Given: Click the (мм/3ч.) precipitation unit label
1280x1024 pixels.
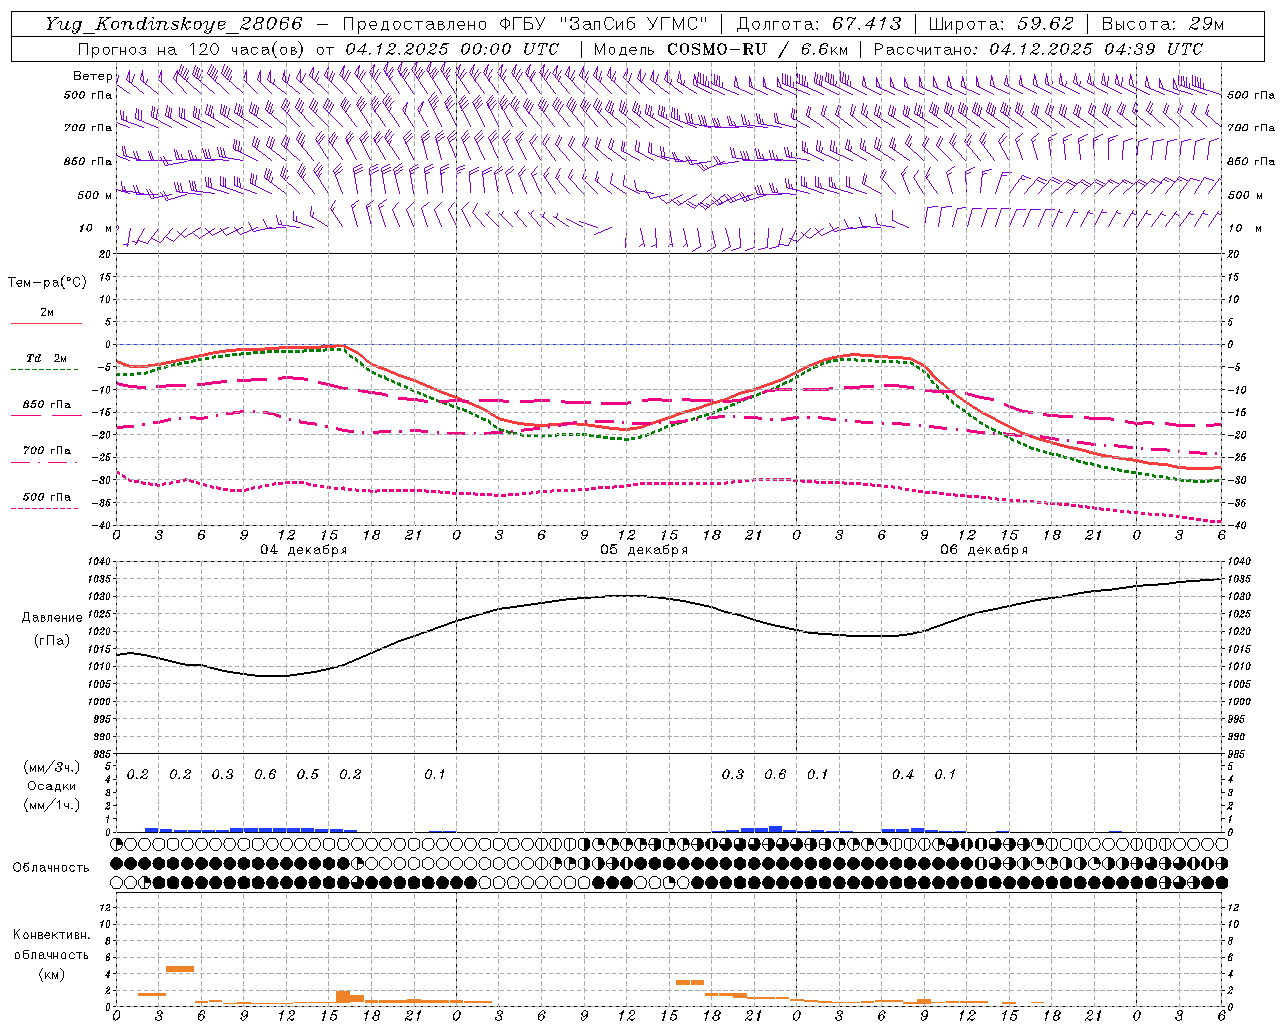Looking at the screenshot, I should (x=52, y=767).
